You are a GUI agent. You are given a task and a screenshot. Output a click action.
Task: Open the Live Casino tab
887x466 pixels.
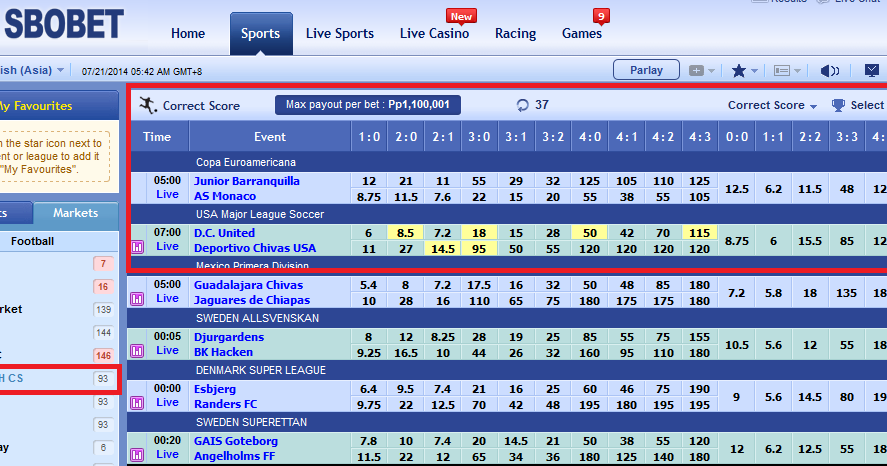tap(434, 33)
